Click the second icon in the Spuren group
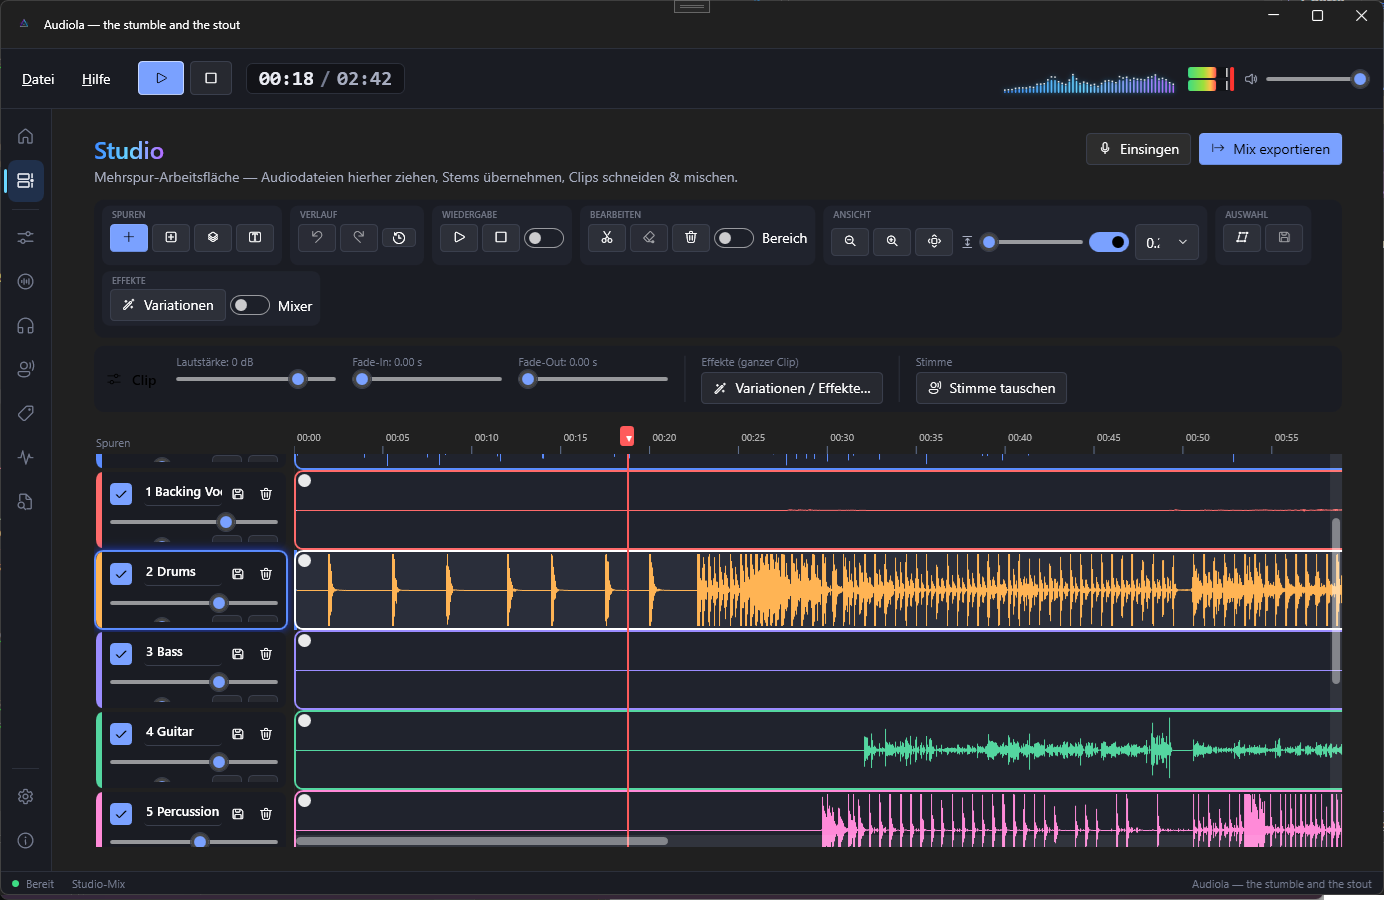 [171, 237]
